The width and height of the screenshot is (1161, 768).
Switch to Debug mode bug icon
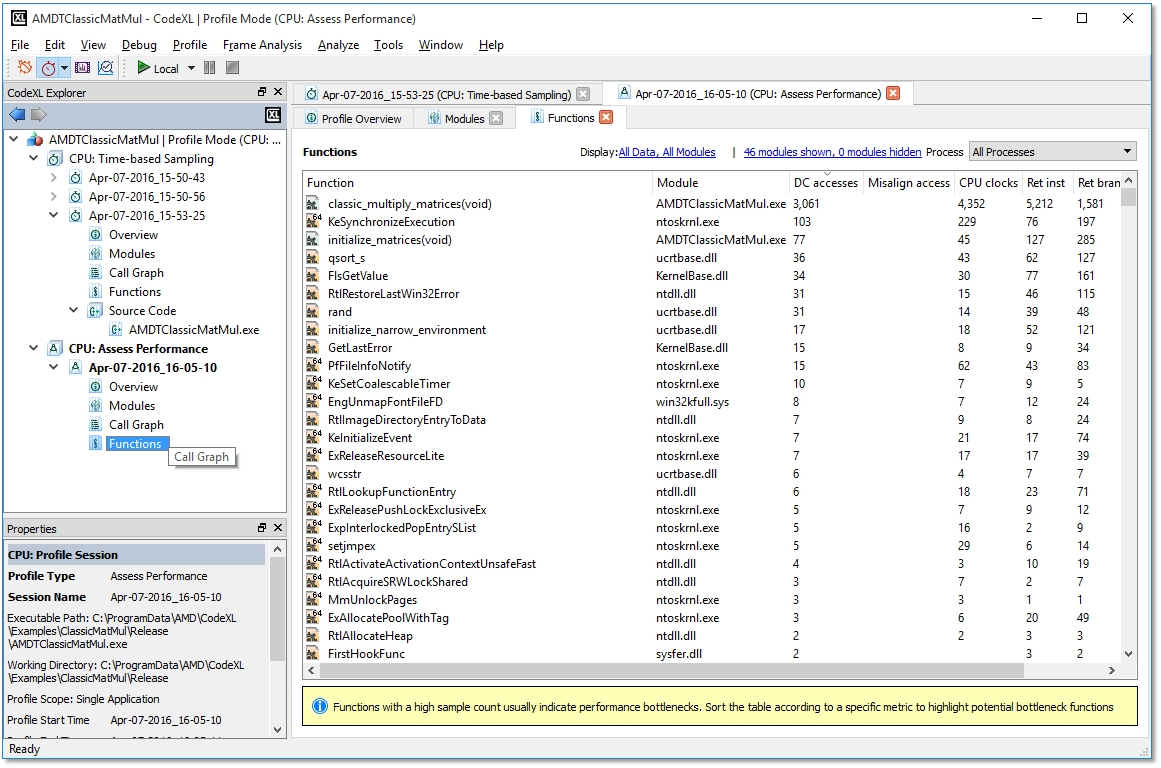click(x=24, y=67)
